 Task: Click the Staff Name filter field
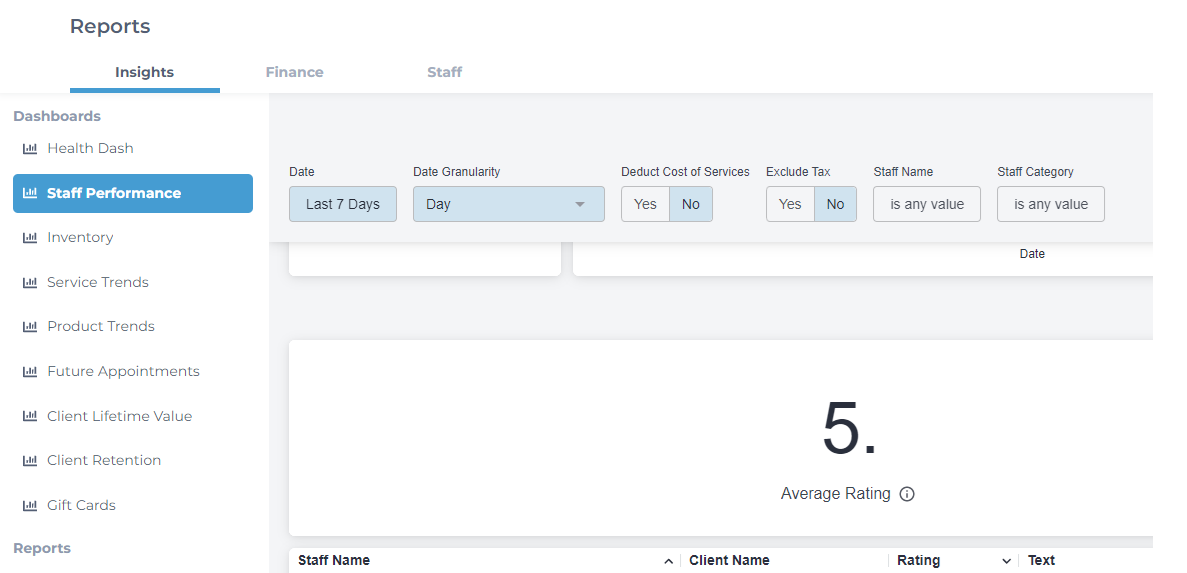click(x=927, y=204)
